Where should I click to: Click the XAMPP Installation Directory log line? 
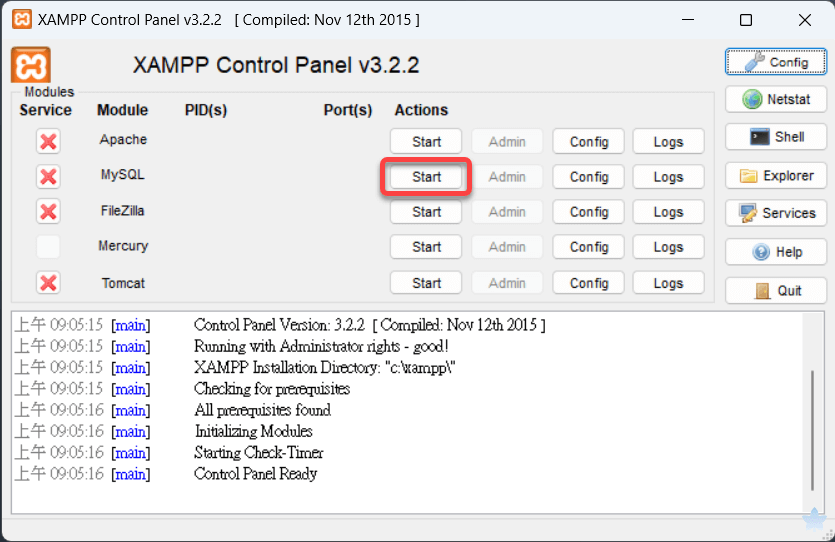[x=325, y=367]
